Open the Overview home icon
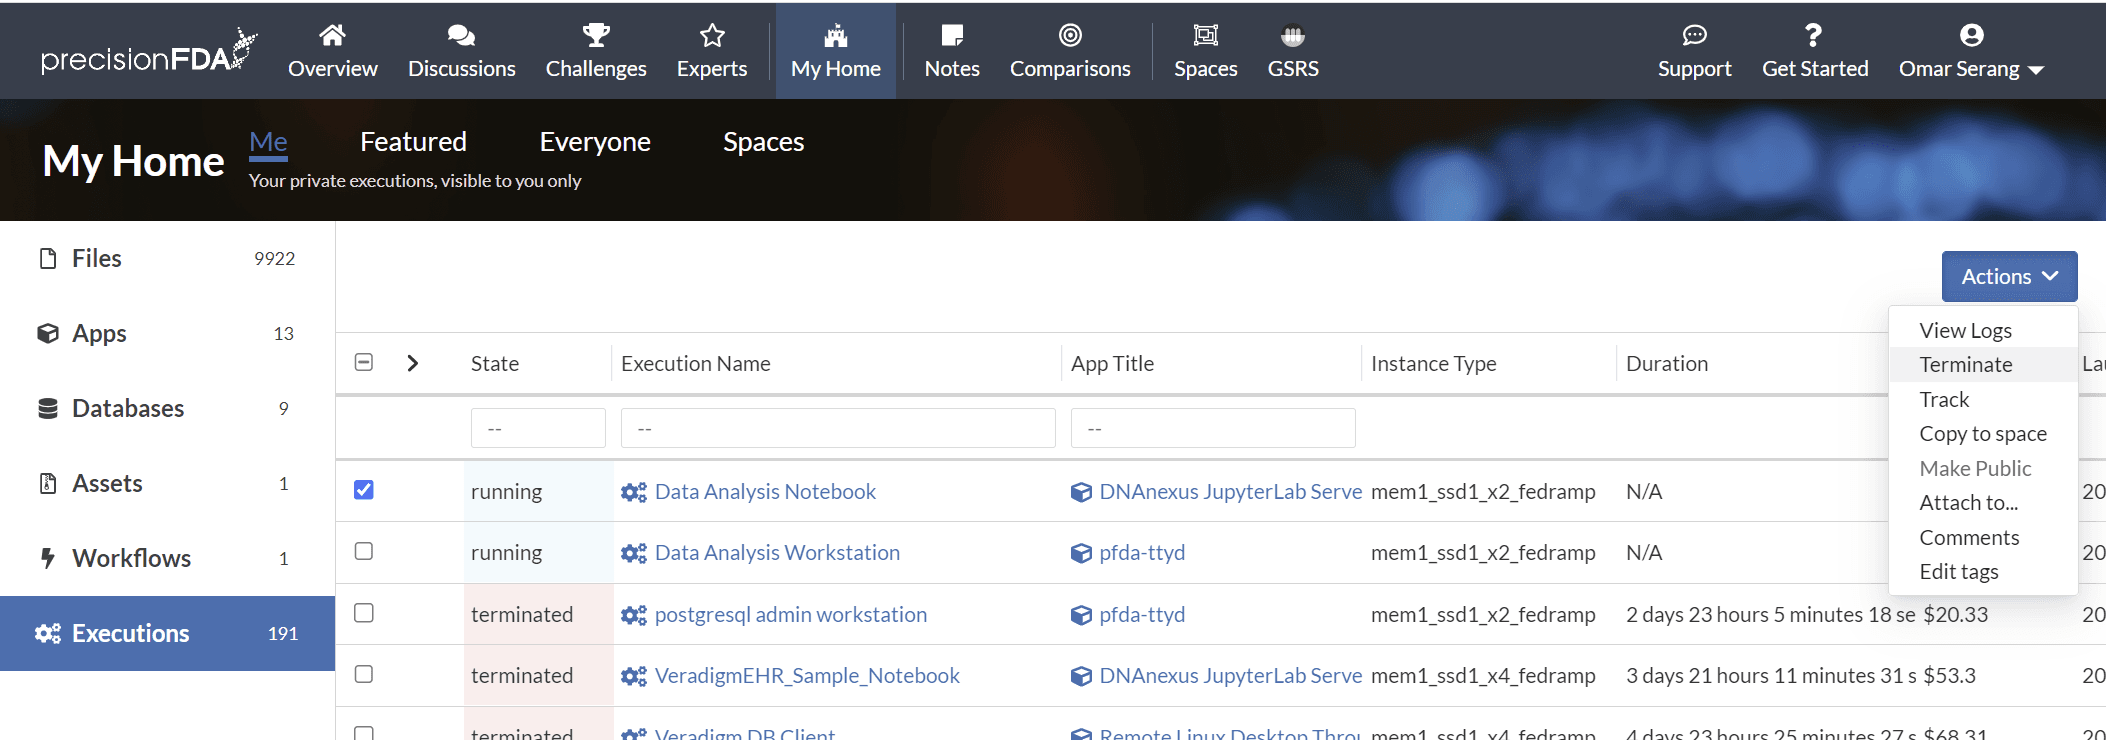This screenshot has width=2106, height=740. tap(332, 36)
